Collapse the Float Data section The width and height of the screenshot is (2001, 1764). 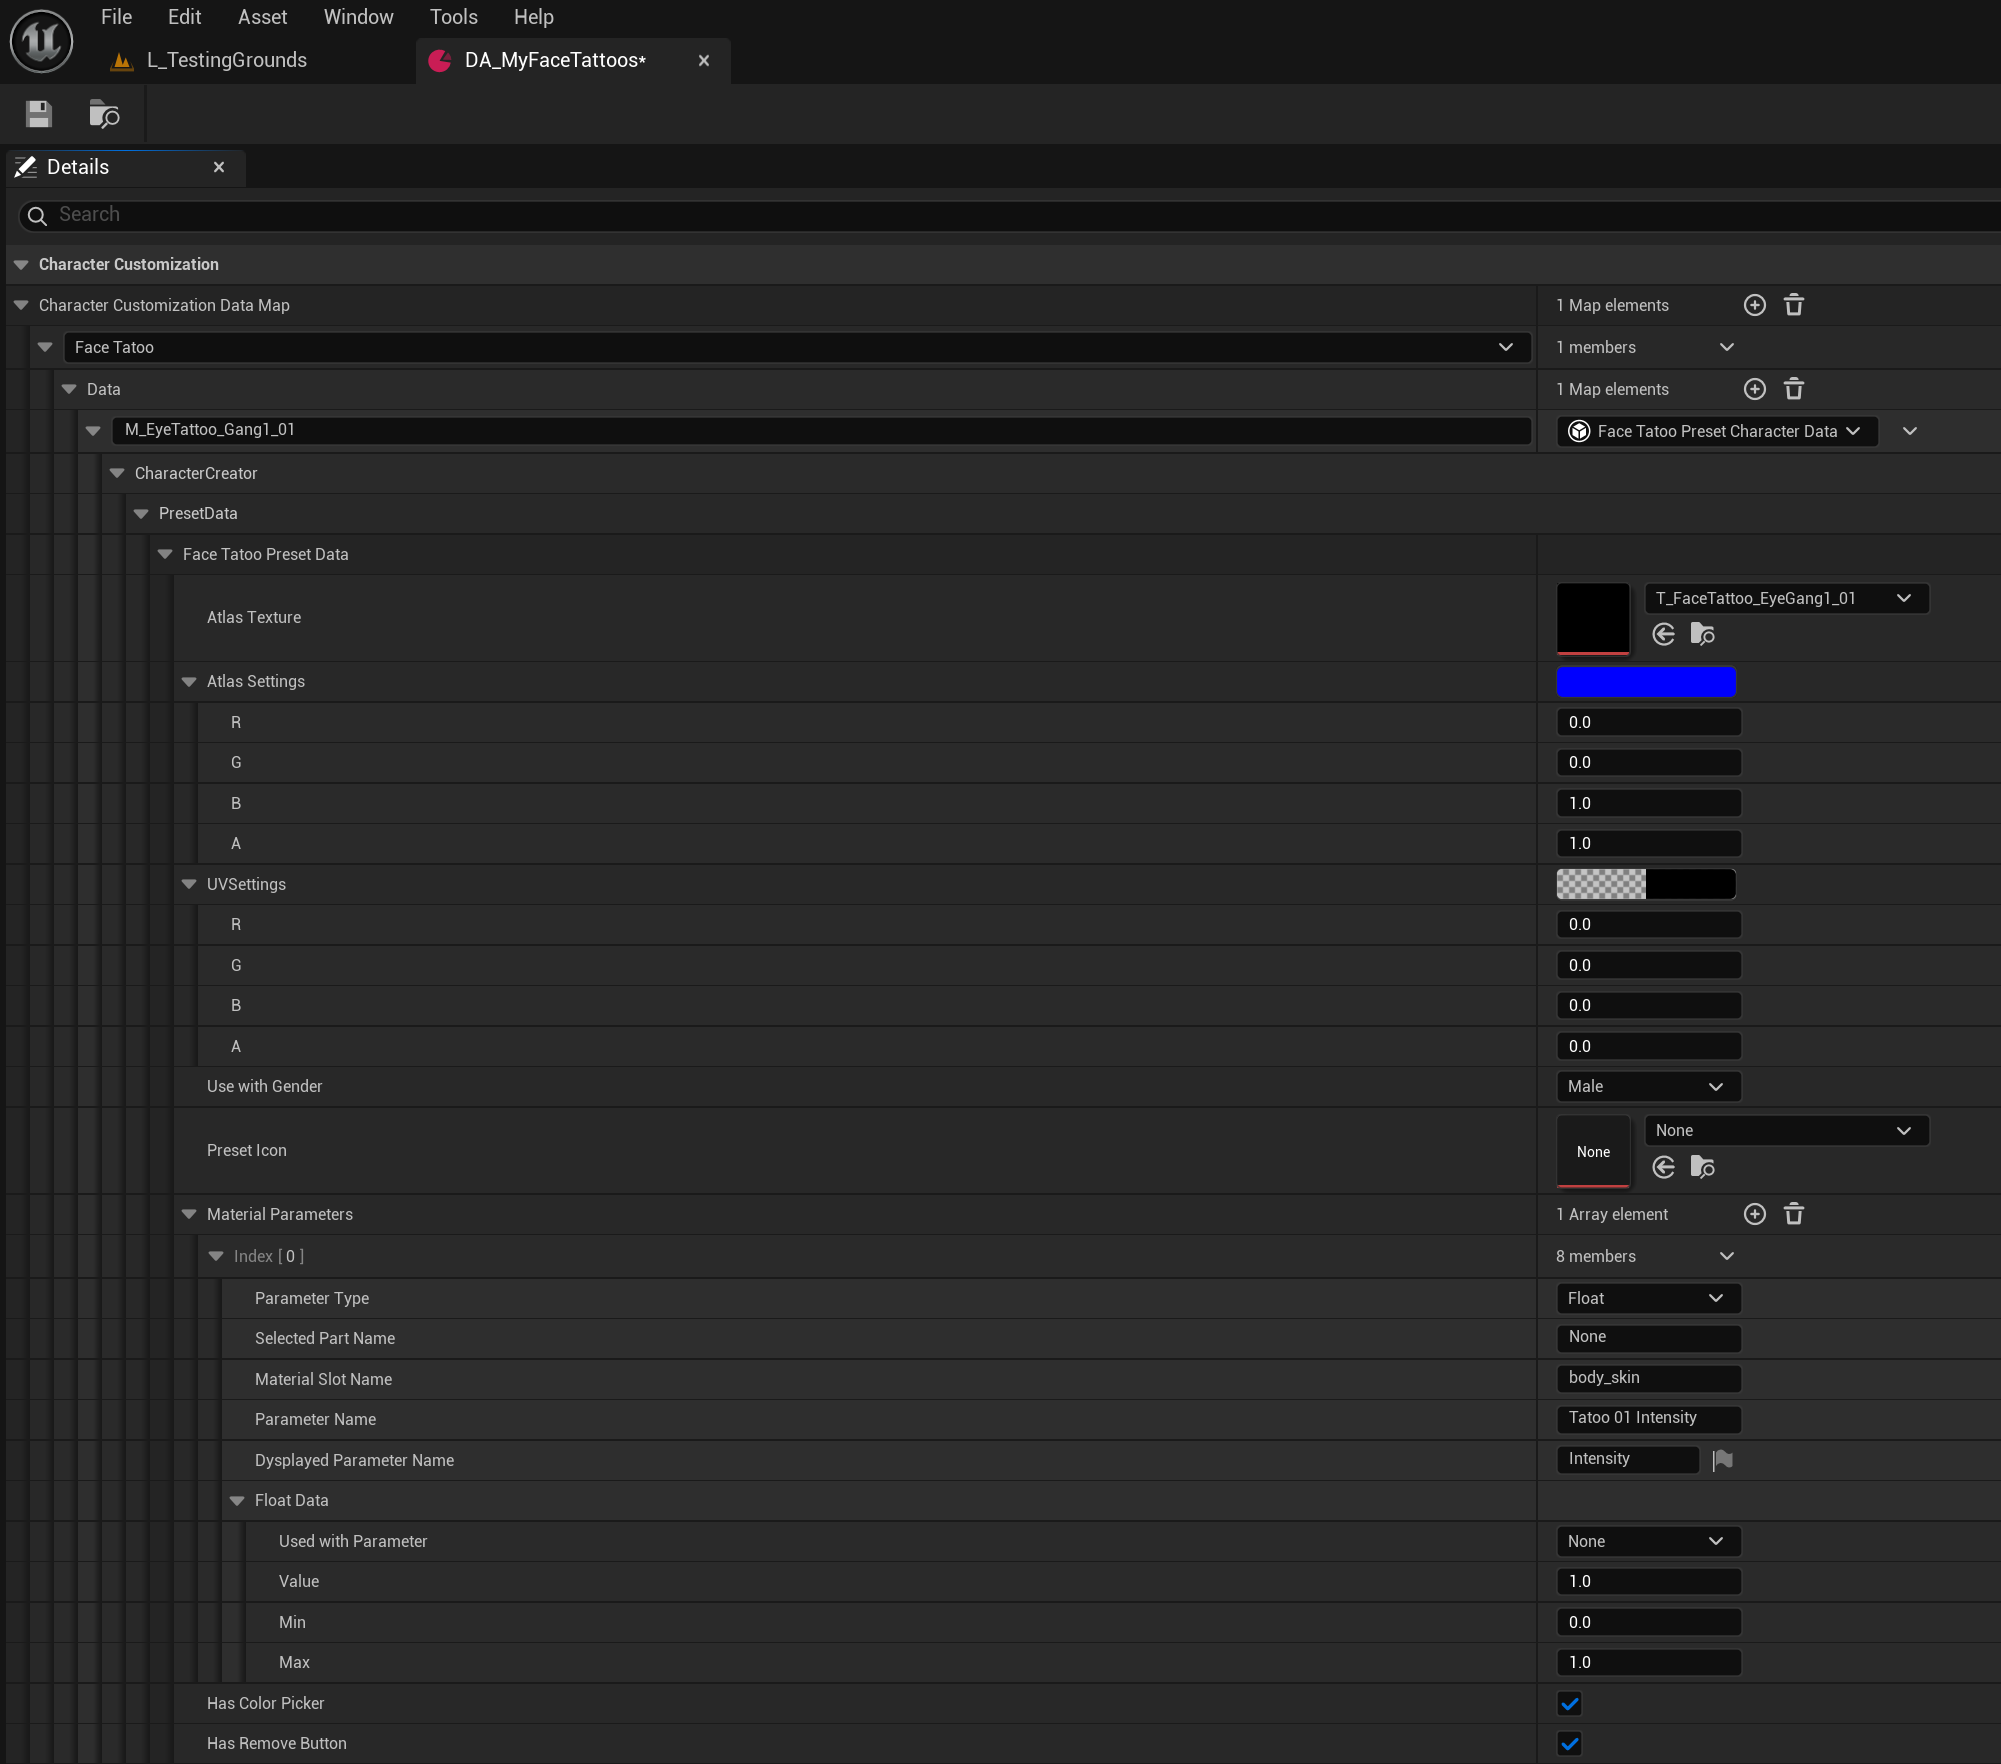(x=237, y=1501)
